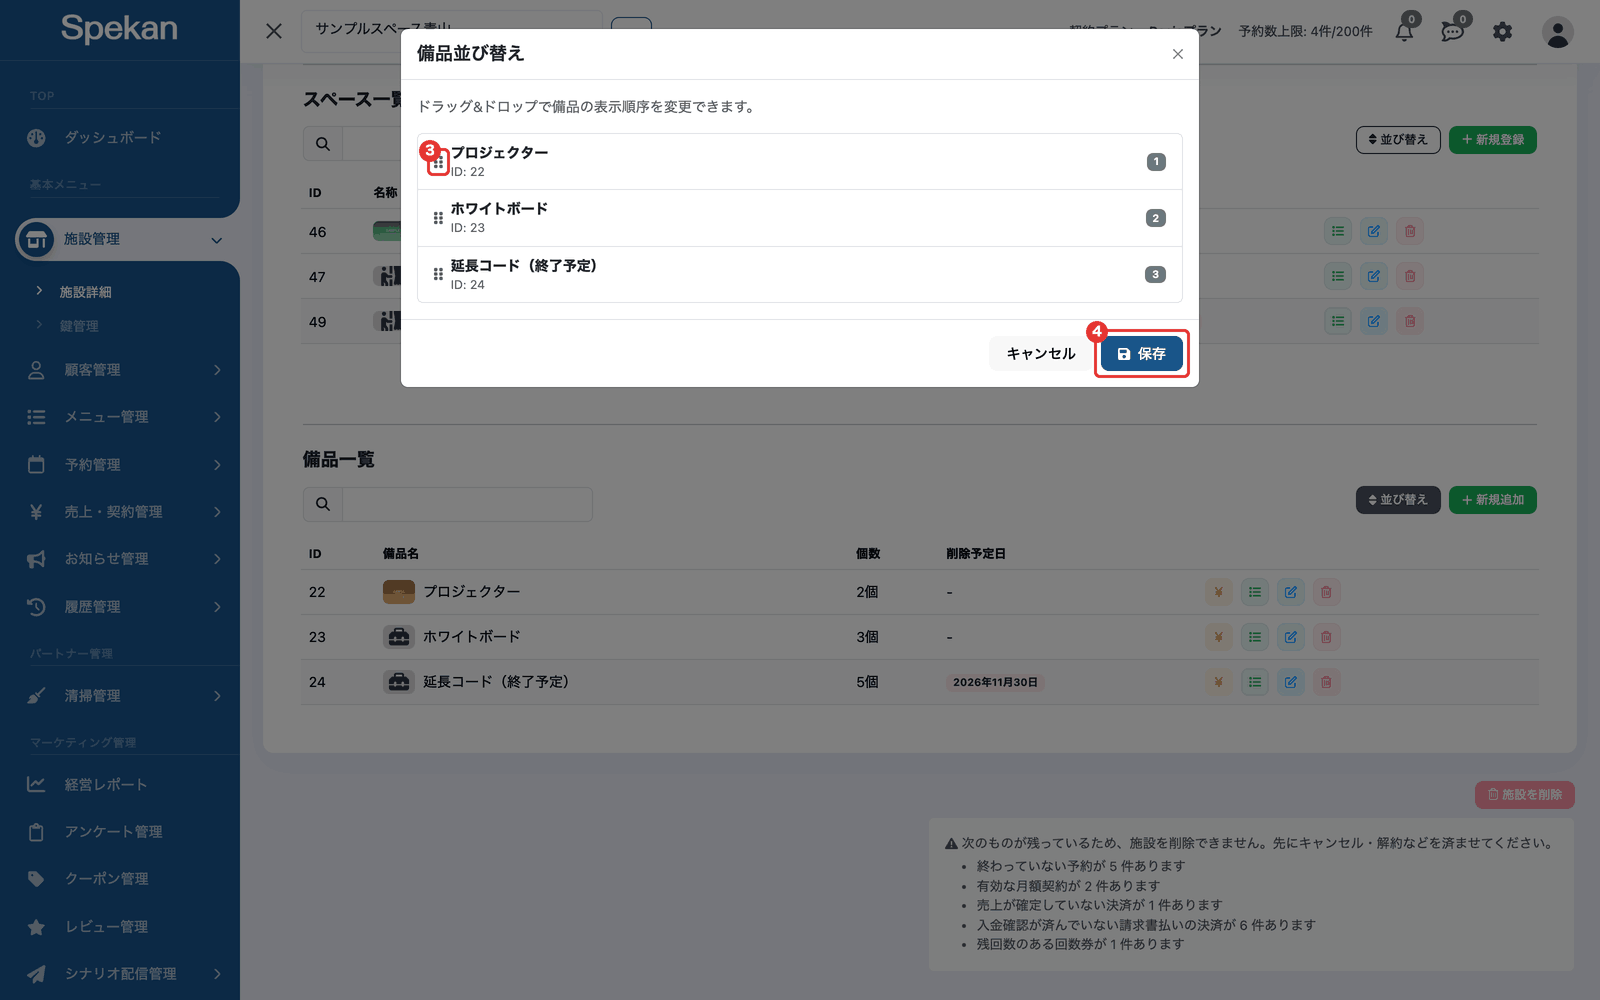Grab the drag handle beside ホワイトボード
The height and width of the screenshot is (1000, 1600).
[438, 218]
